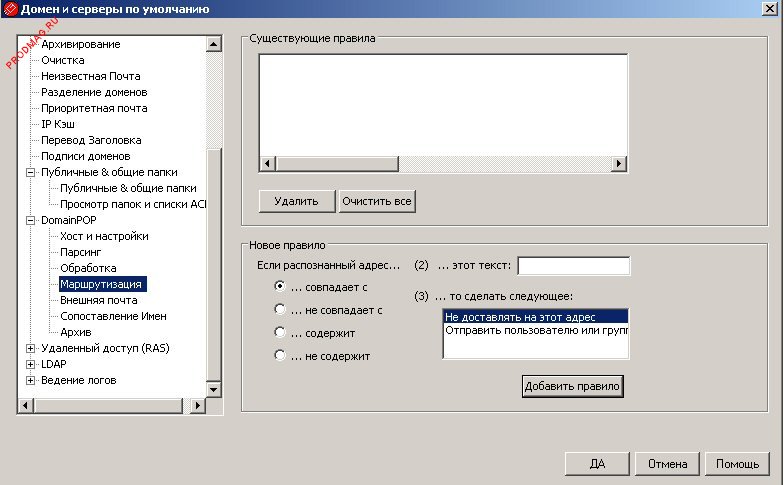784x485 pixels.
Task: Collapse the "Публичные & общие папки" tree node
Action: tap(30, 172)
